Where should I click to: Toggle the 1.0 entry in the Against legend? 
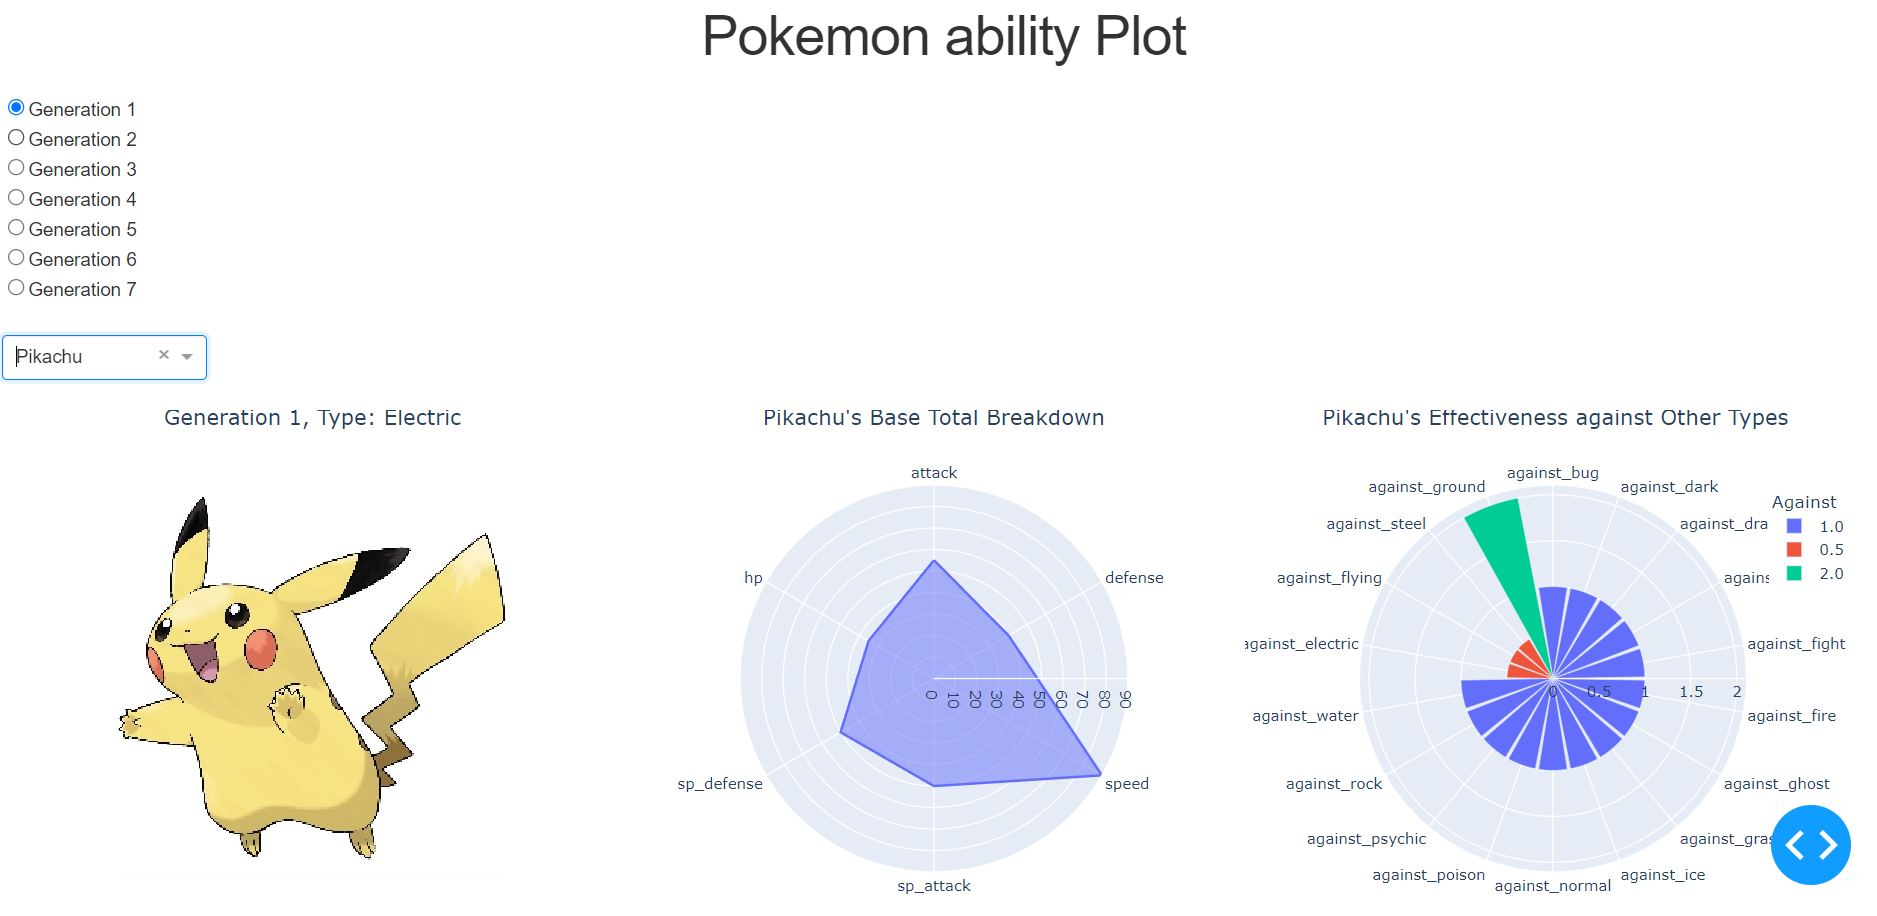click(1830, 525)
